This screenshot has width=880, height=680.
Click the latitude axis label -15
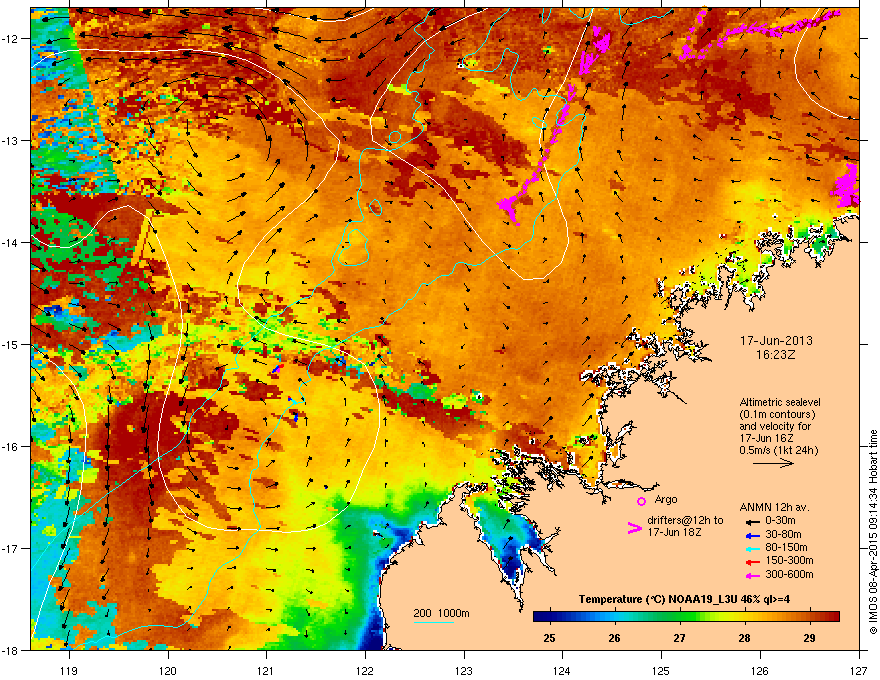[10, 344]
